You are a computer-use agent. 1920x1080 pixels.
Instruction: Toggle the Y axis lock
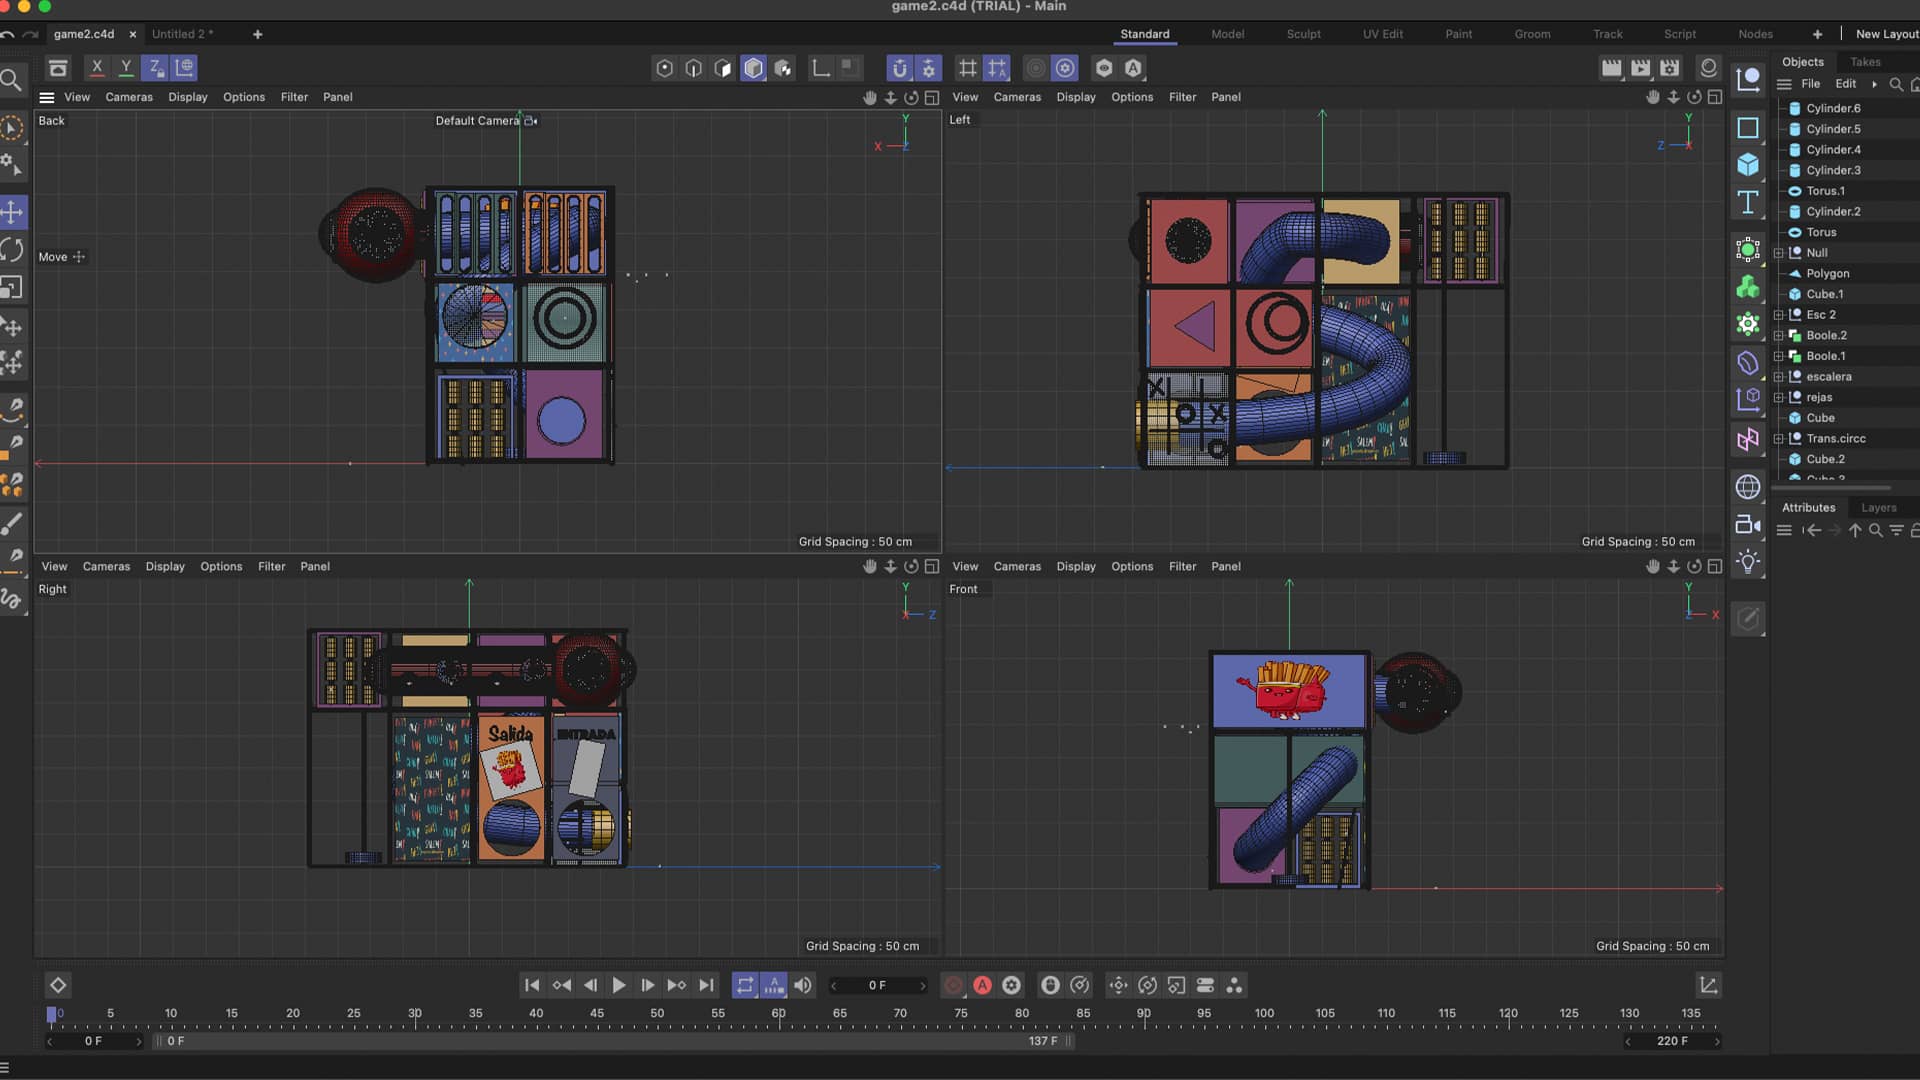(126, 68)
